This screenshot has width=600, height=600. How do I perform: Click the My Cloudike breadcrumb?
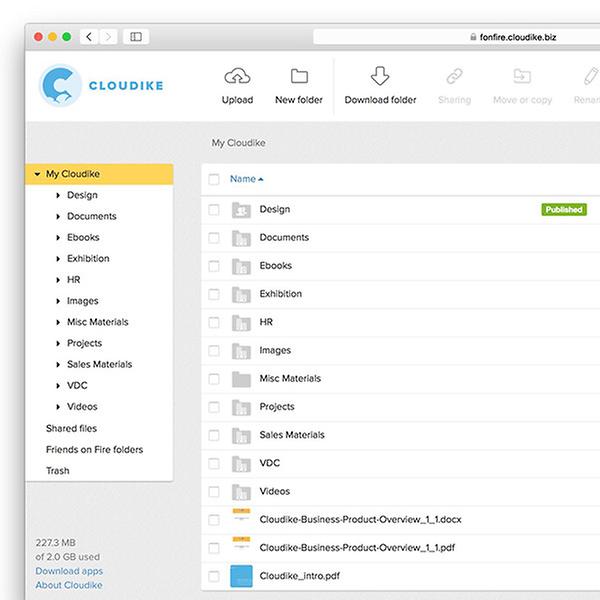tap(238, 143)
